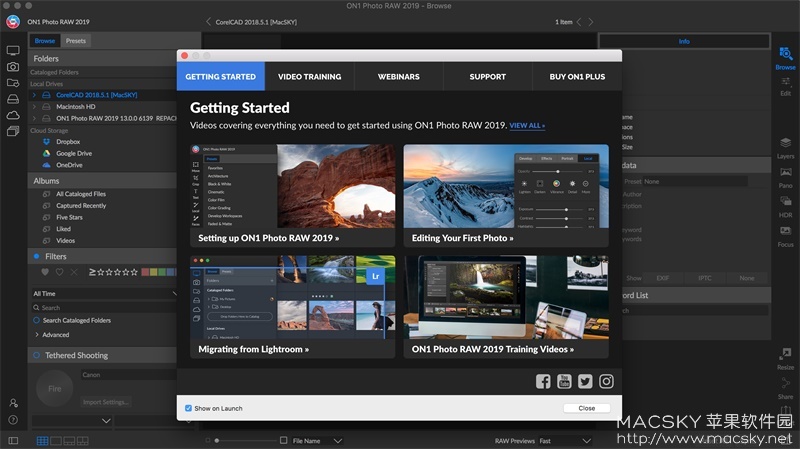Open Instagram icon in dialog footer
The image size is (800, 449).
click(x=606, y=381)
